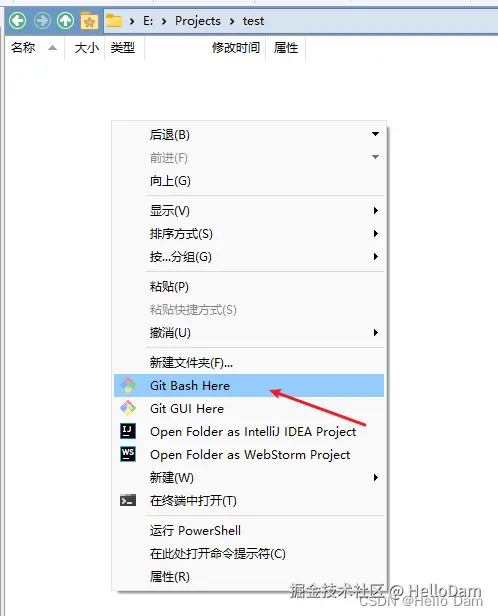Expand the 排序方式(S) submenu arrow
The width and height of the screenshot is (498, 616).
click(376, 233)
